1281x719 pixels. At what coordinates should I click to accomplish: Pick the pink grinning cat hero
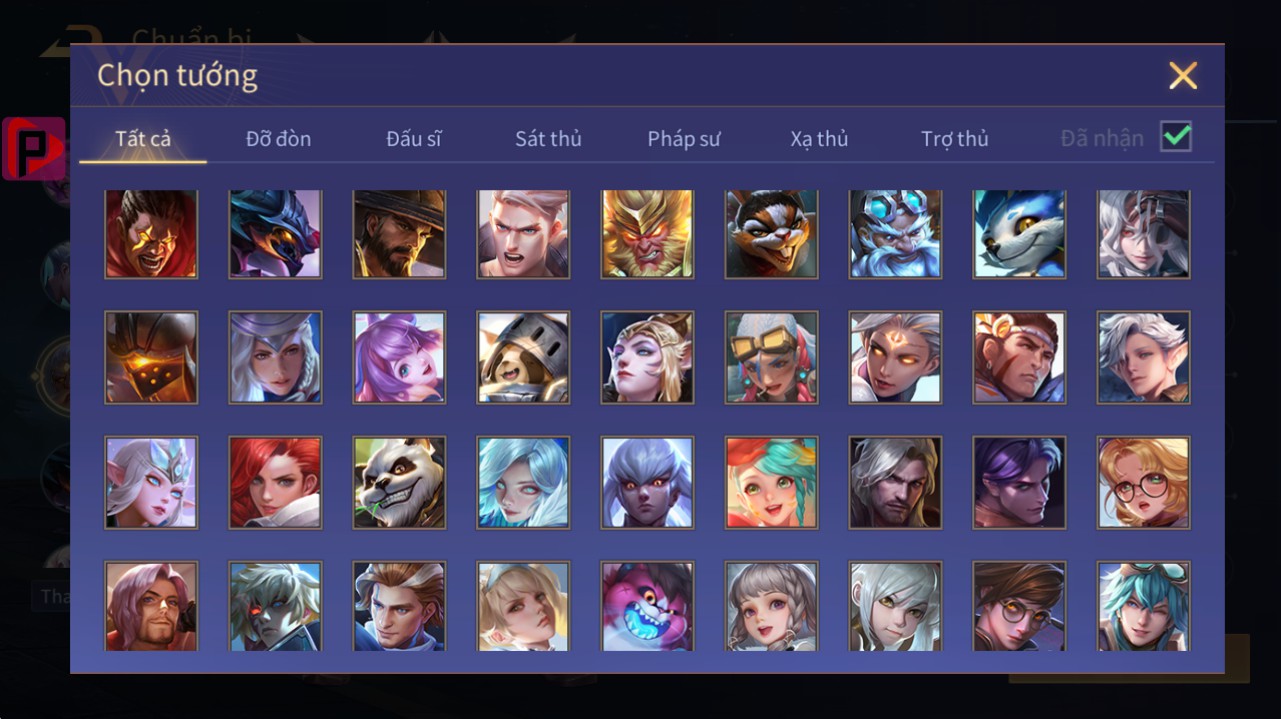[x=647, y=606]
